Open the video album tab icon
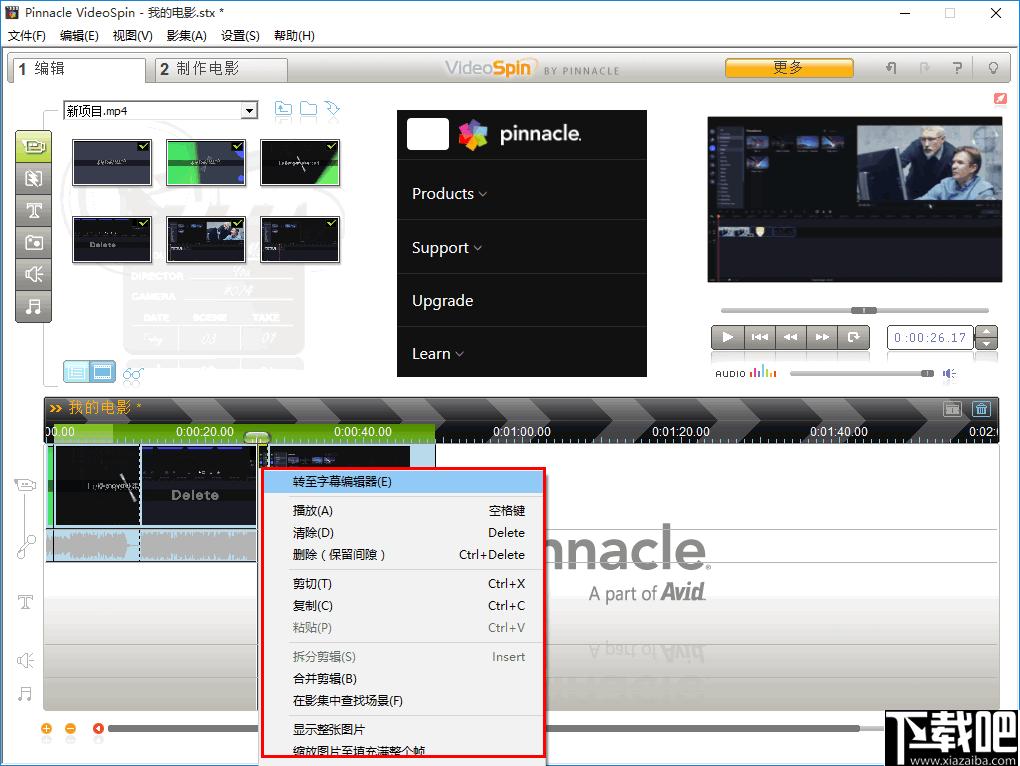Image resolution: width=1020 pixels, height=766 pixels. pyautogui.click(x=33, y=146)
